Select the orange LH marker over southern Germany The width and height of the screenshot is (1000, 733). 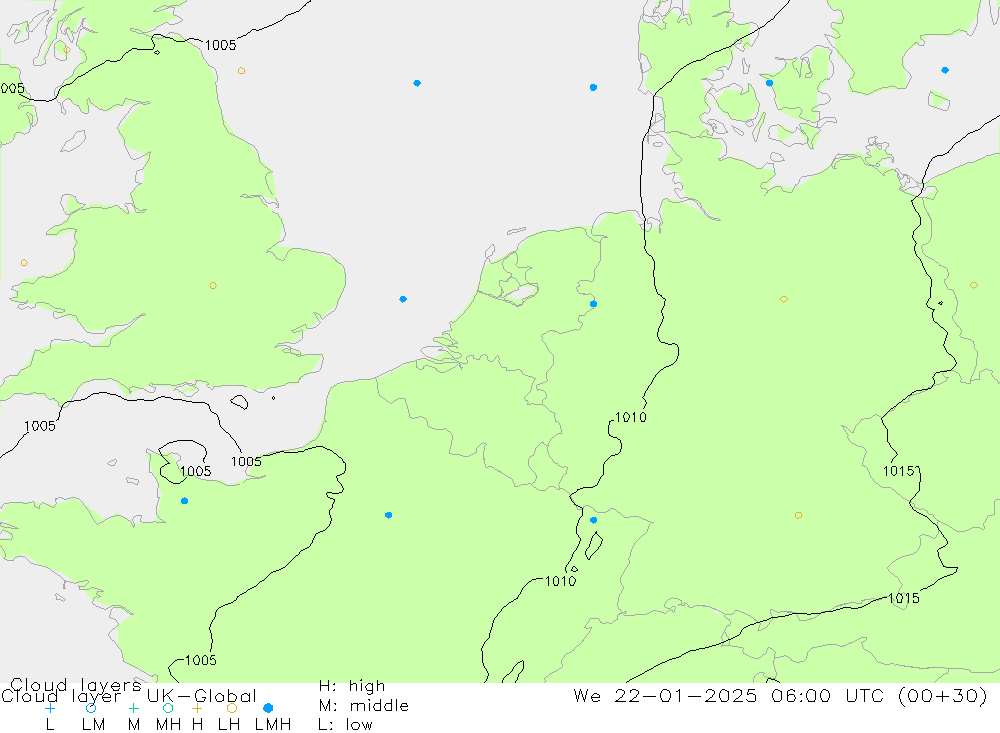(x=798, y=515)
